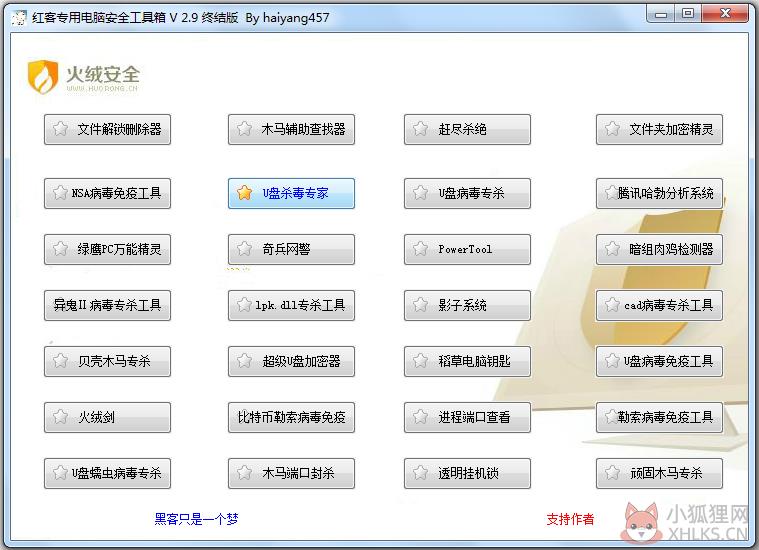Viewport: 759px width, 550px height.
Task: Launch 火绒剑
Action: (x=107, y=417)
